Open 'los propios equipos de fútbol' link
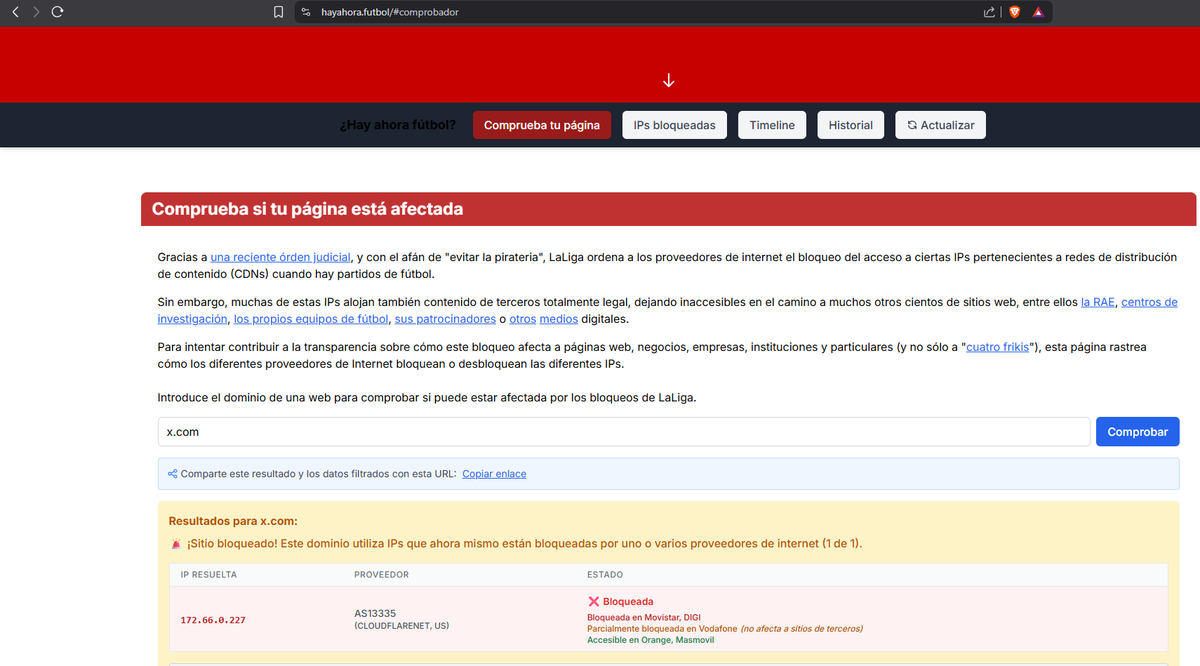The image size is (1200, 666). [311, 319]
